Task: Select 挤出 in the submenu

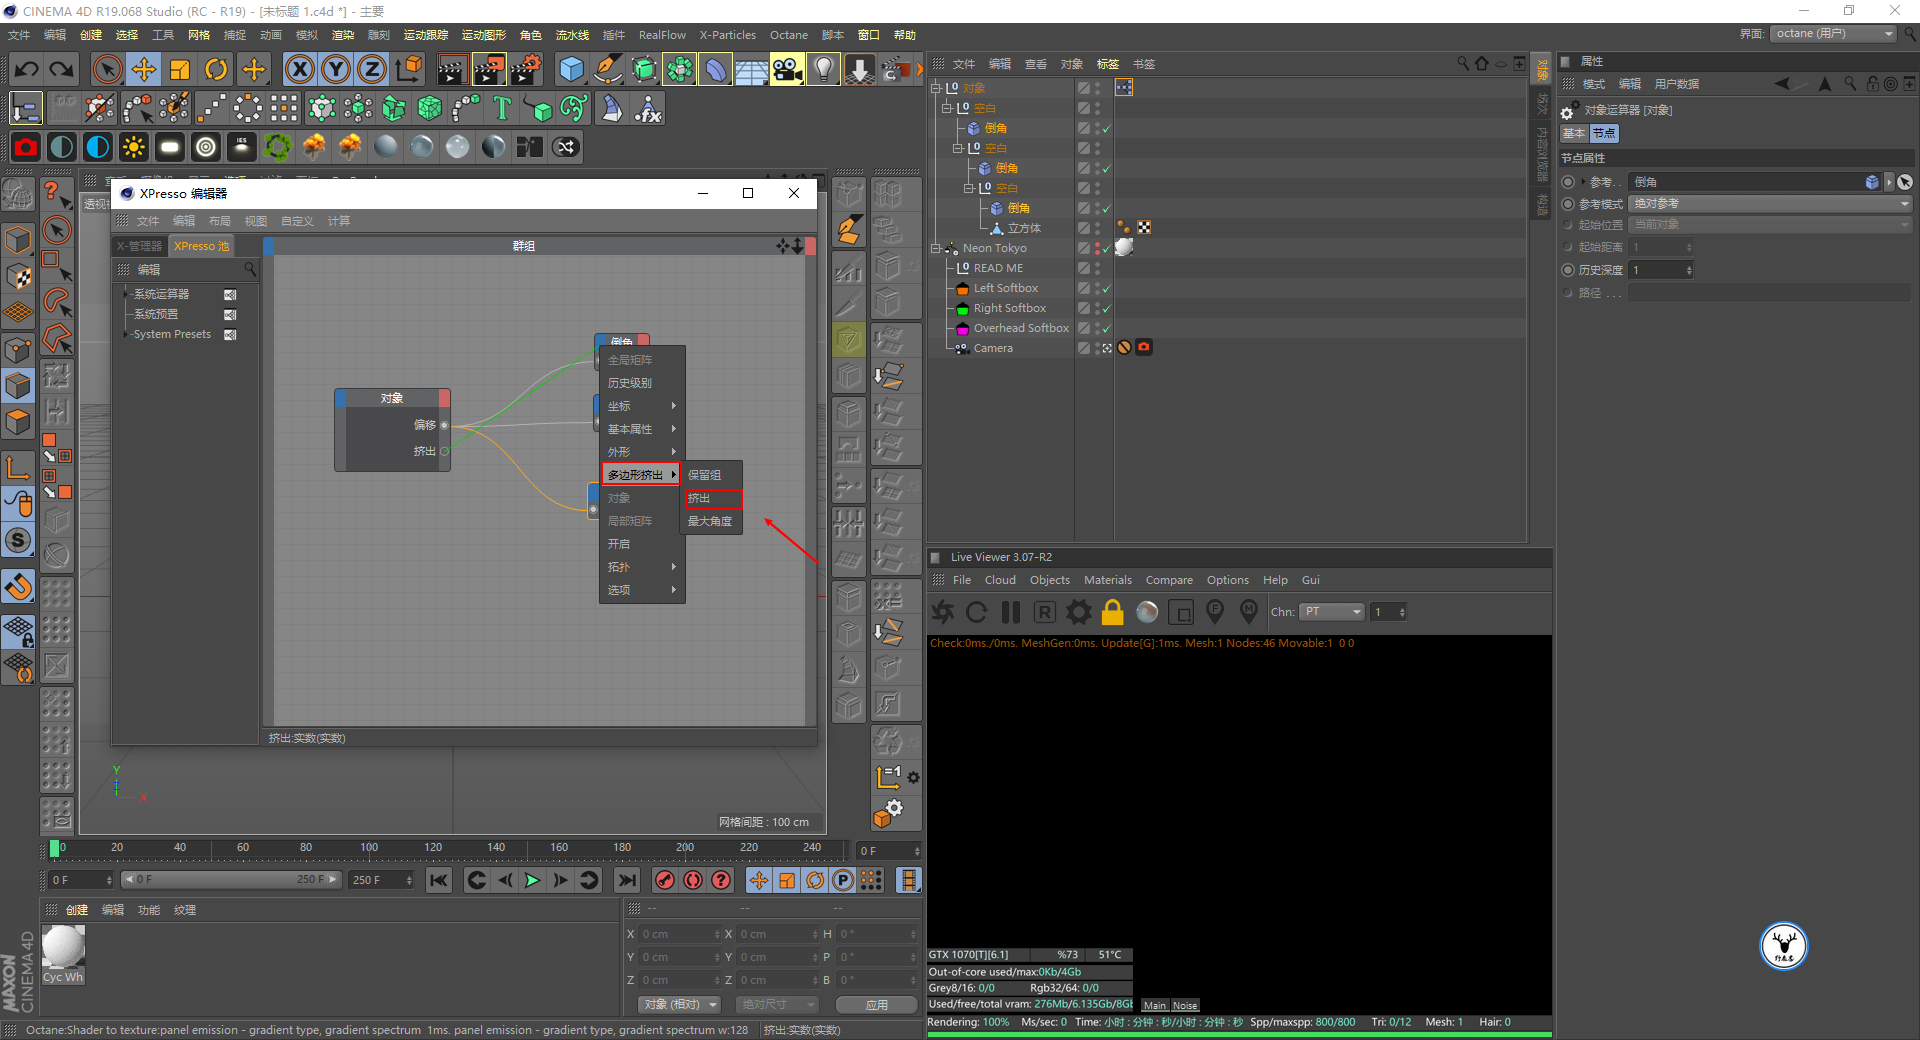Action: pos(713,498)
